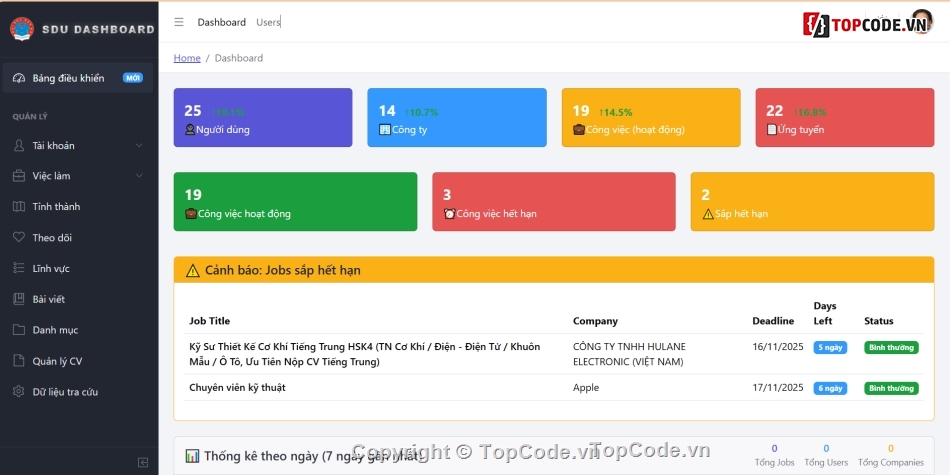Viewport: 950px width, 475px height.
Task: Open Bảng điều khiển in sidebar
Action: (78, 78)
